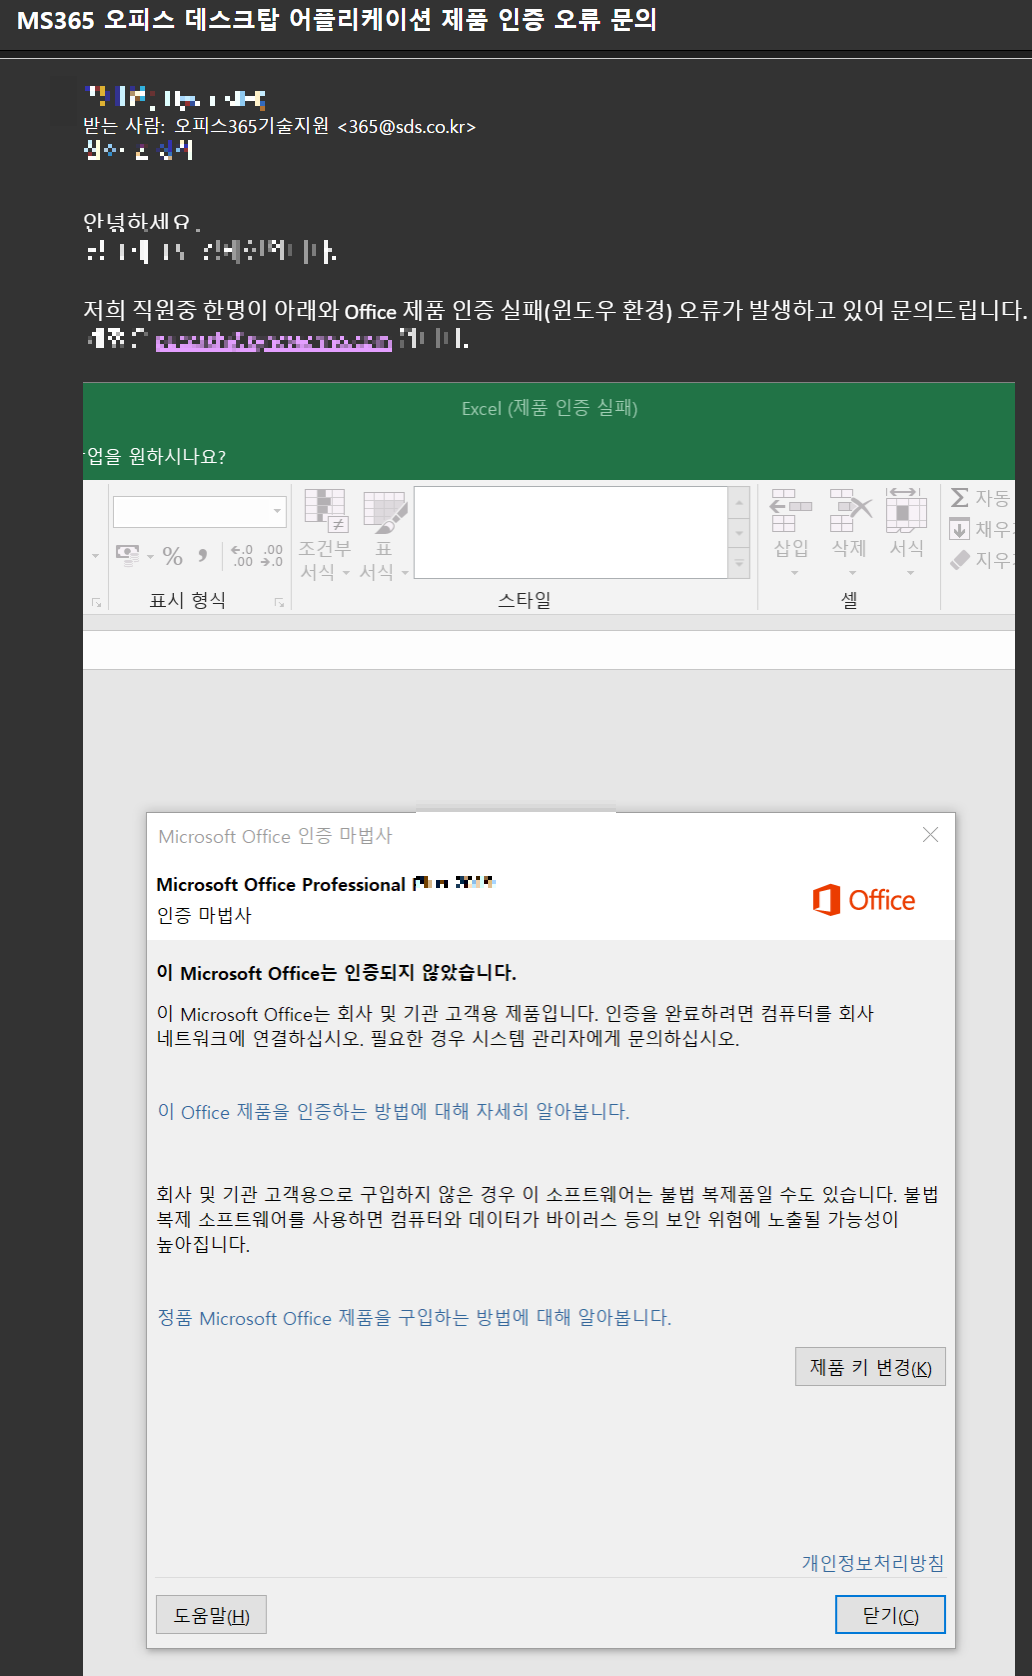Screen dimensions: 1032x1676
Task: Open link about purchasing genuine Microsoft Office
Action: point(414,1317)
